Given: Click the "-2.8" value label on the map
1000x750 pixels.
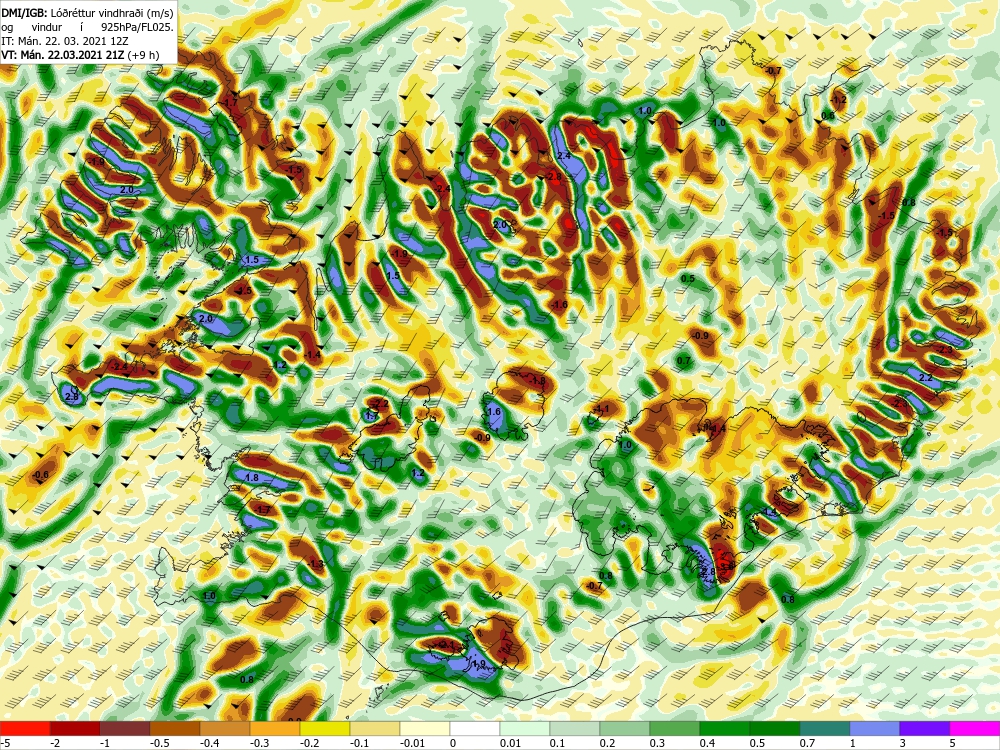Looking at the screenshot, I should point(552,177).
